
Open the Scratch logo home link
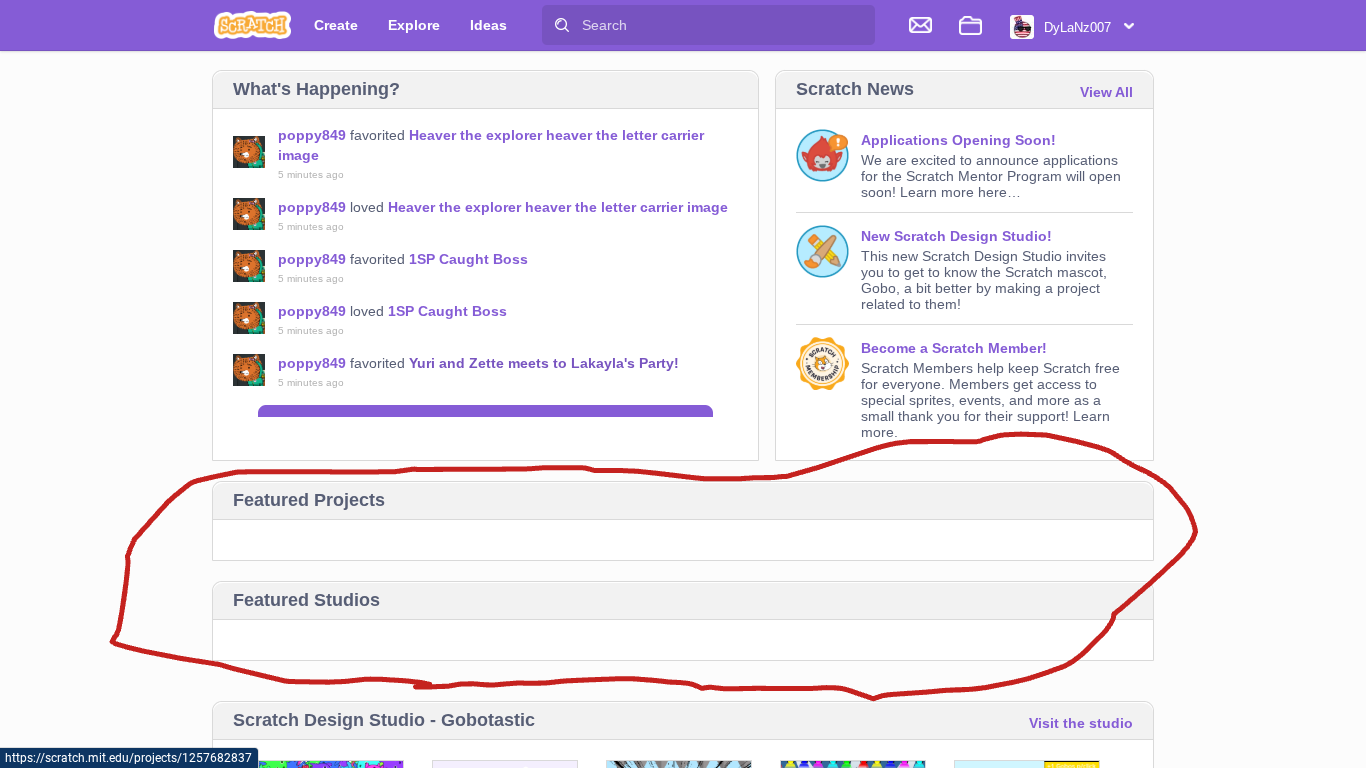(252, 25)
